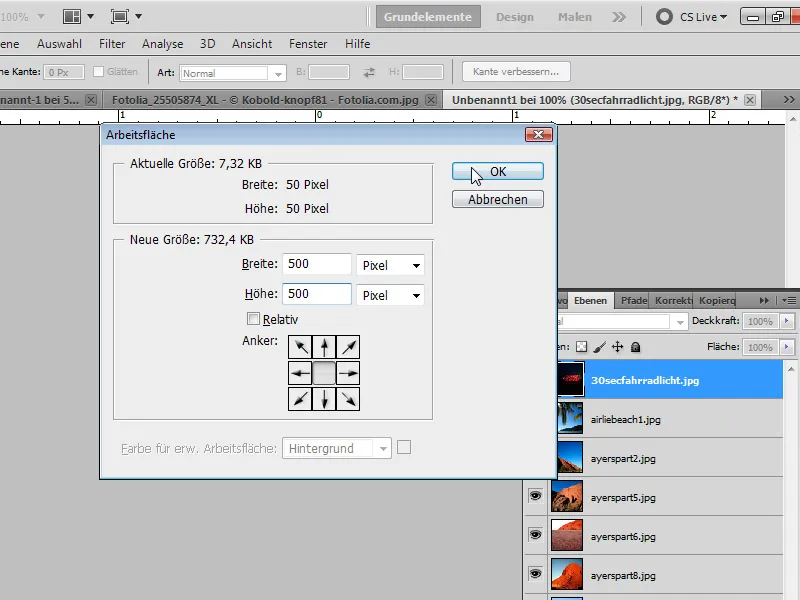Select the Grundelemente workspace
This screenshot has width=800, height=600.
point(428,17)
